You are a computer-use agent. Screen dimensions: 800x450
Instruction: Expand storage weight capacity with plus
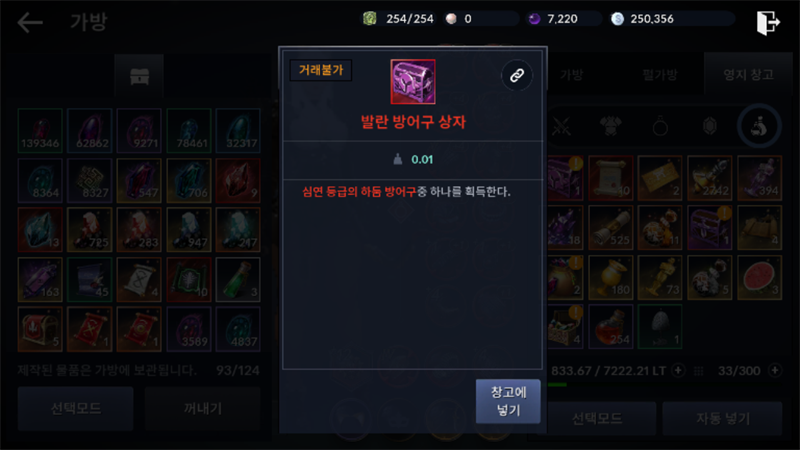pyautogui.click(x=678, y=370)
